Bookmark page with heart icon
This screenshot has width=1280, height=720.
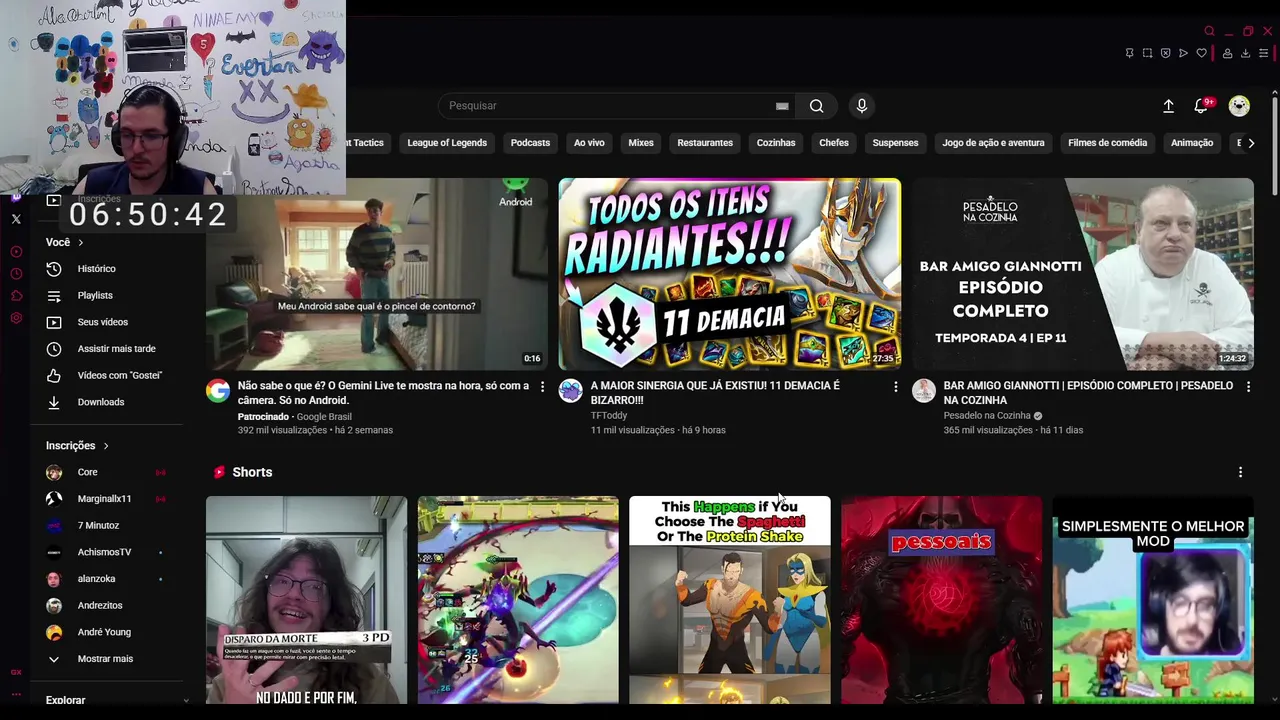[x=1201, y=53]
